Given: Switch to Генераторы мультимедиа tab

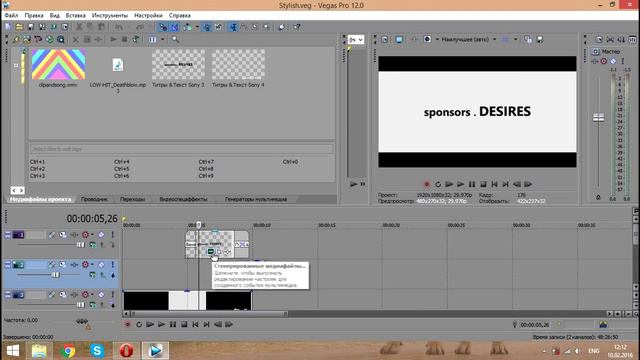Looking at the screenshot, I should pos(256,199).
